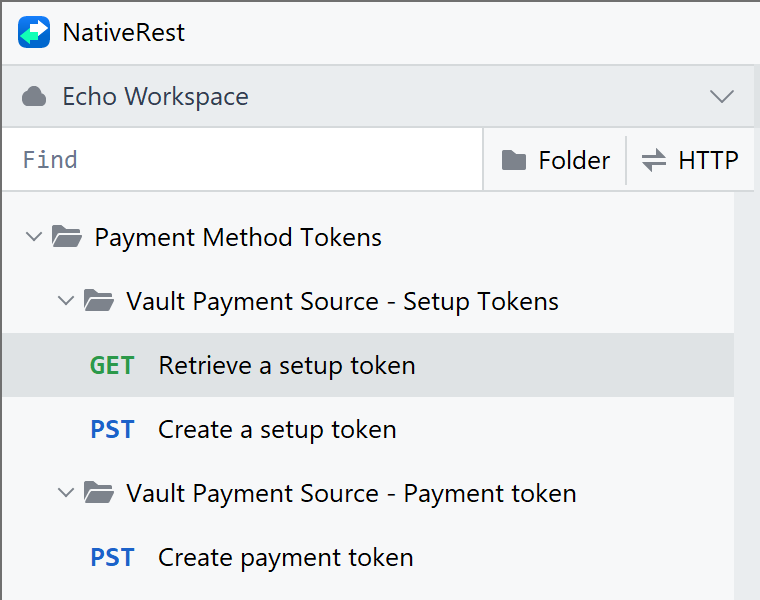Create a new folder with Folder button
Image resolution: width=760 pixels, height=600 pixels.
pyautogui.click(x=555, y=160)
